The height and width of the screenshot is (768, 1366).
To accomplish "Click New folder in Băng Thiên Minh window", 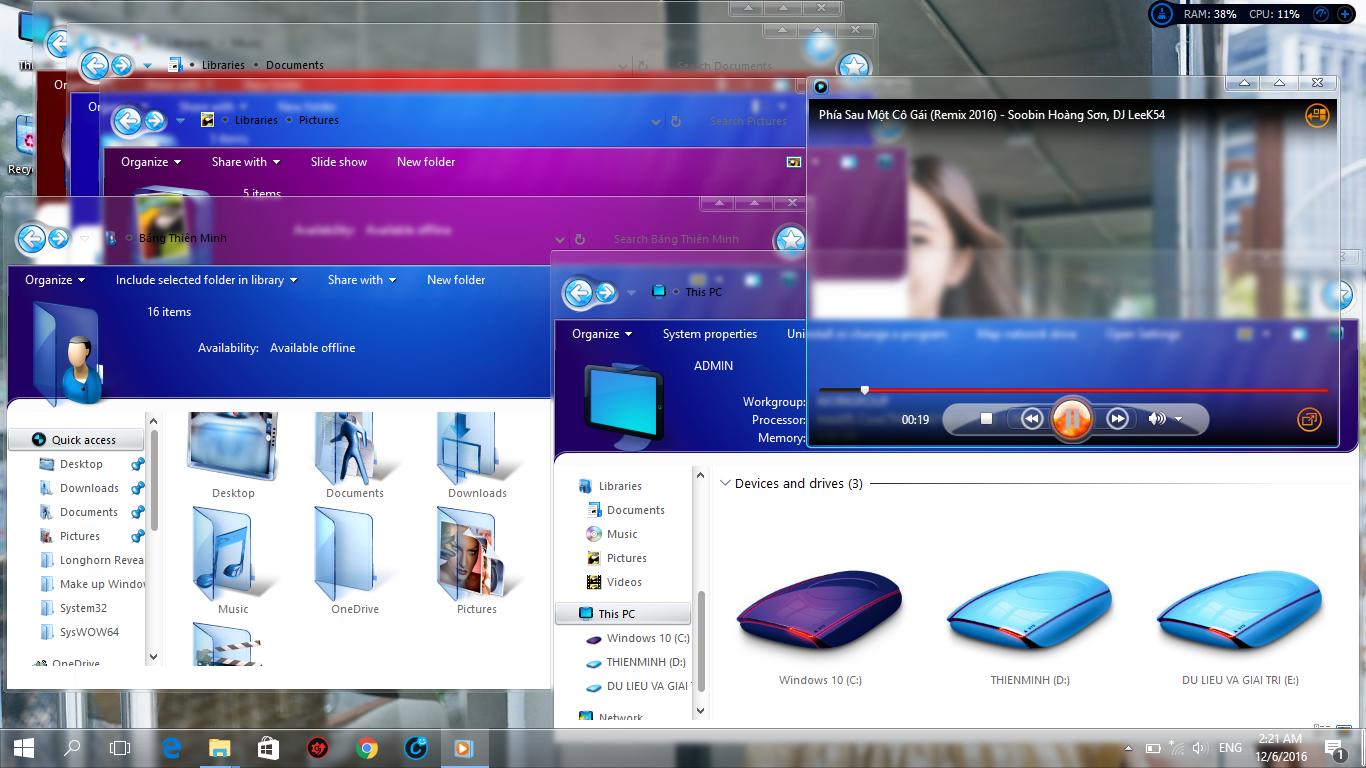I will click(456, 280).
